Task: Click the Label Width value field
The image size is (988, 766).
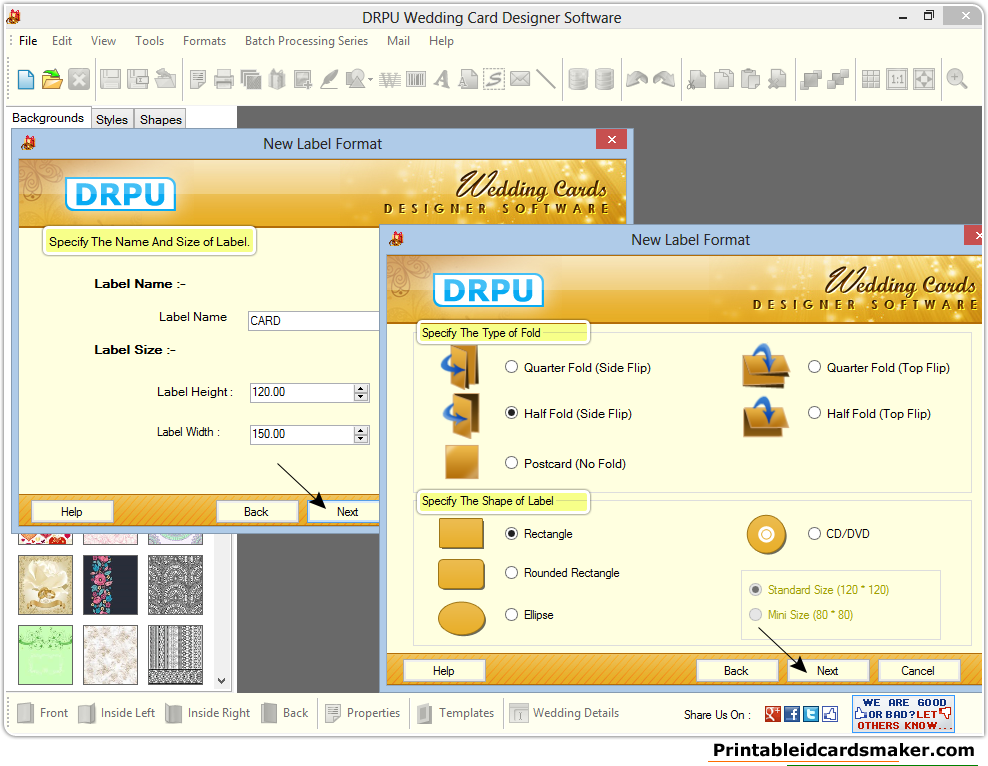Action: point(302,434)
